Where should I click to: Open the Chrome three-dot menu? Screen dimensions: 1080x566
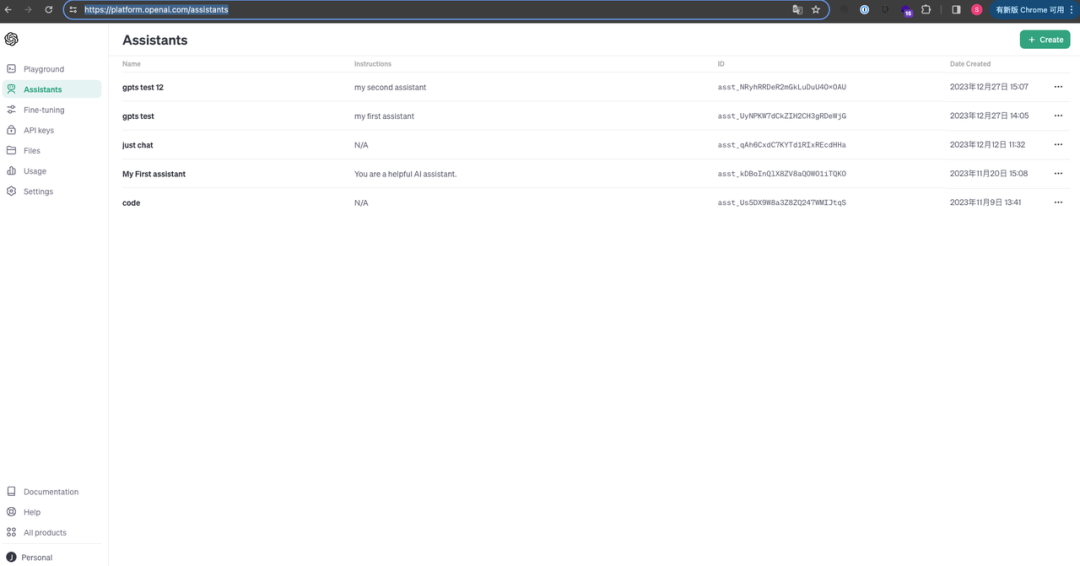tap(1072, 10)
